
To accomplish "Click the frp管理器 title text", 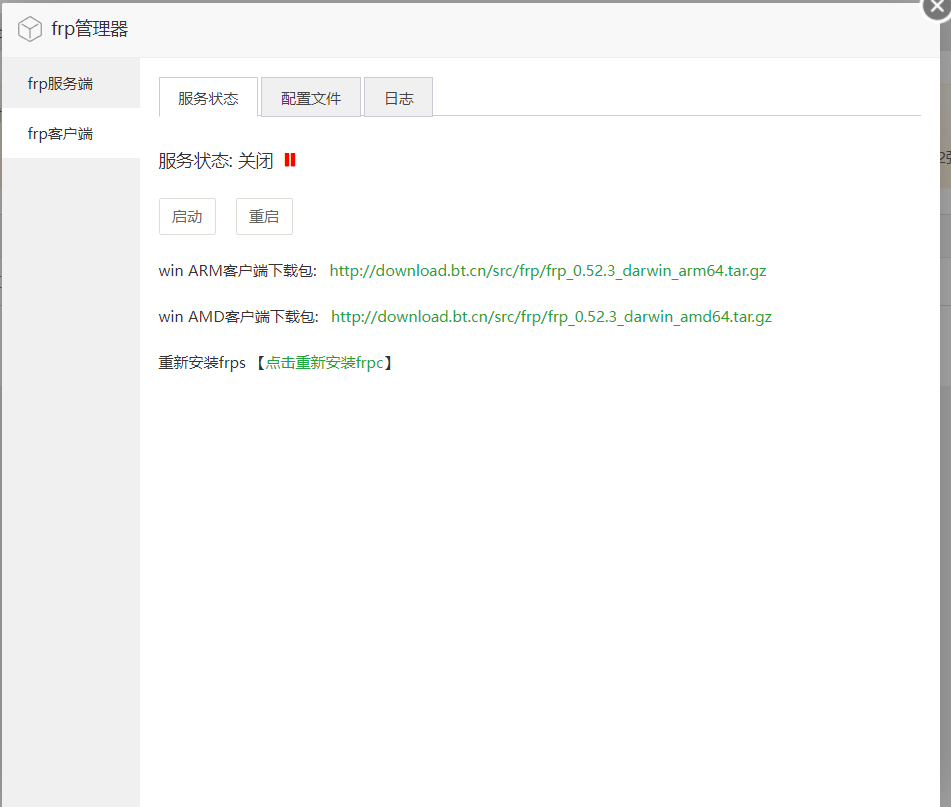I will 90,29.
